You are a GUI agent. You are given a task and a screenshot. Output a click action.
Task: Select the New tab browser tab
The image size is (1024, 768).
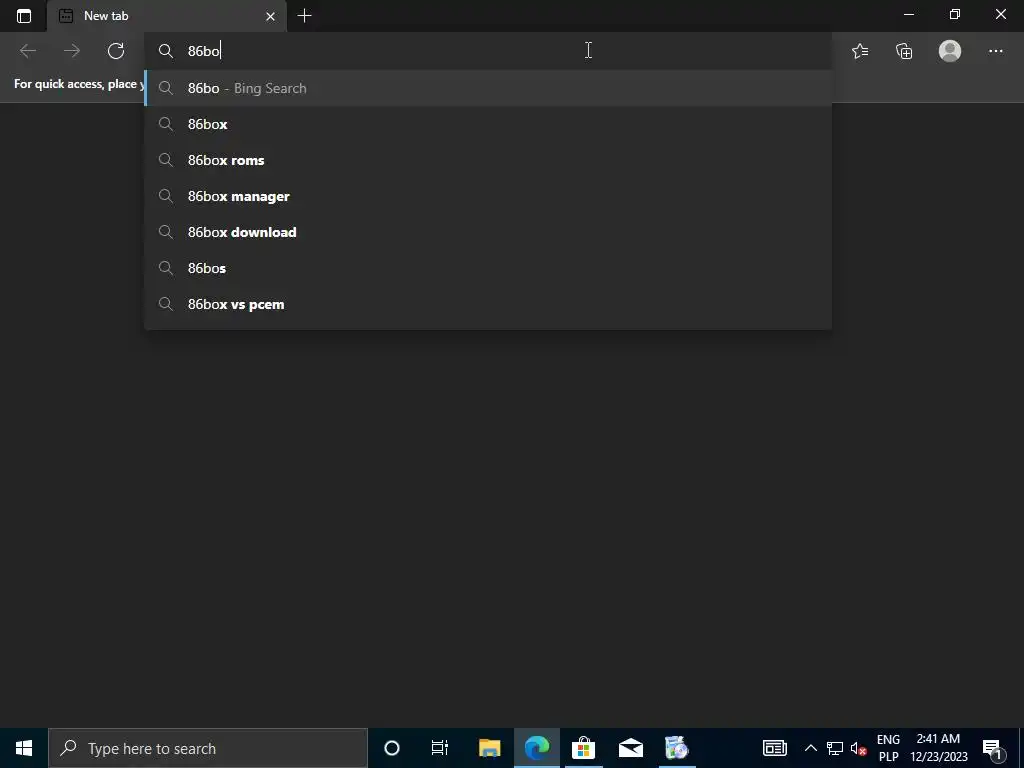tap(167, 16)
